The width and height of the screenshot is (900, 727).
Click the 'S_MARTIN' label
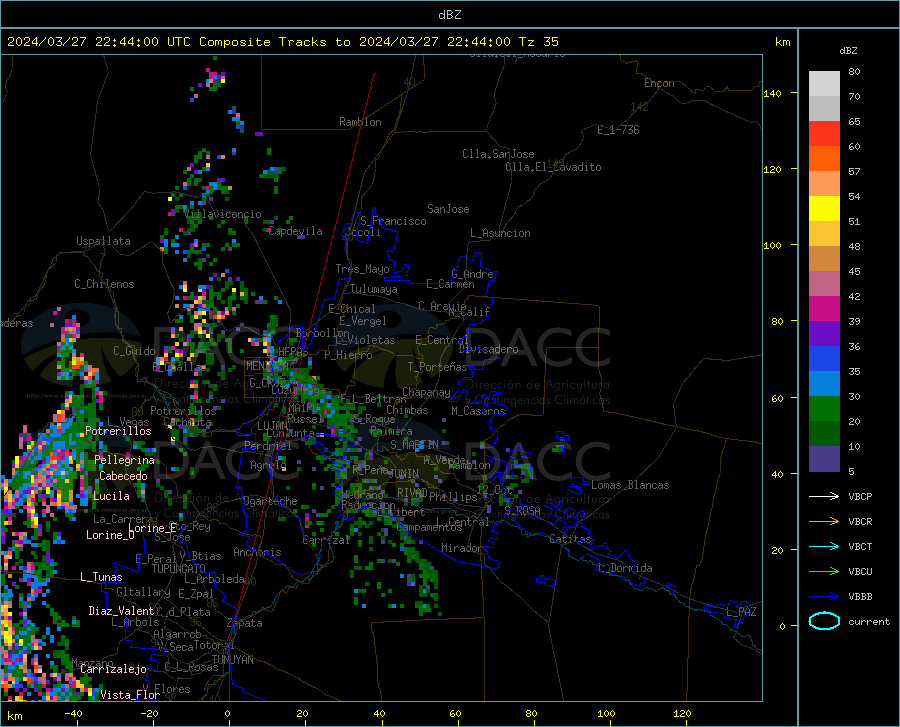[x=414, y=445]
